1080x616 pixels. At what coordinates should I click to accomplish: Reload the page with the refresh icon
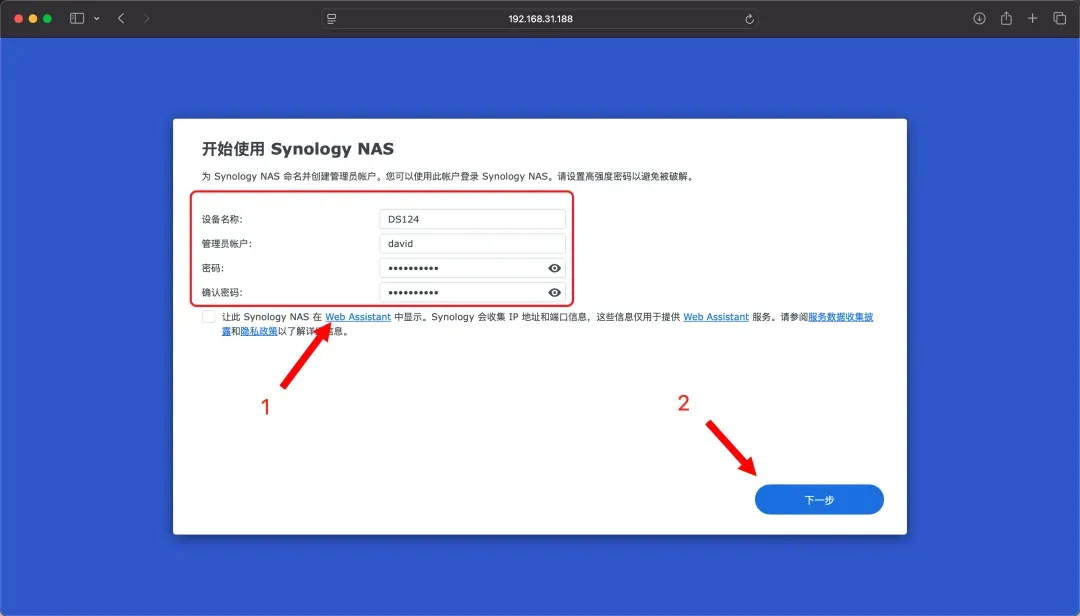point(749,19)
